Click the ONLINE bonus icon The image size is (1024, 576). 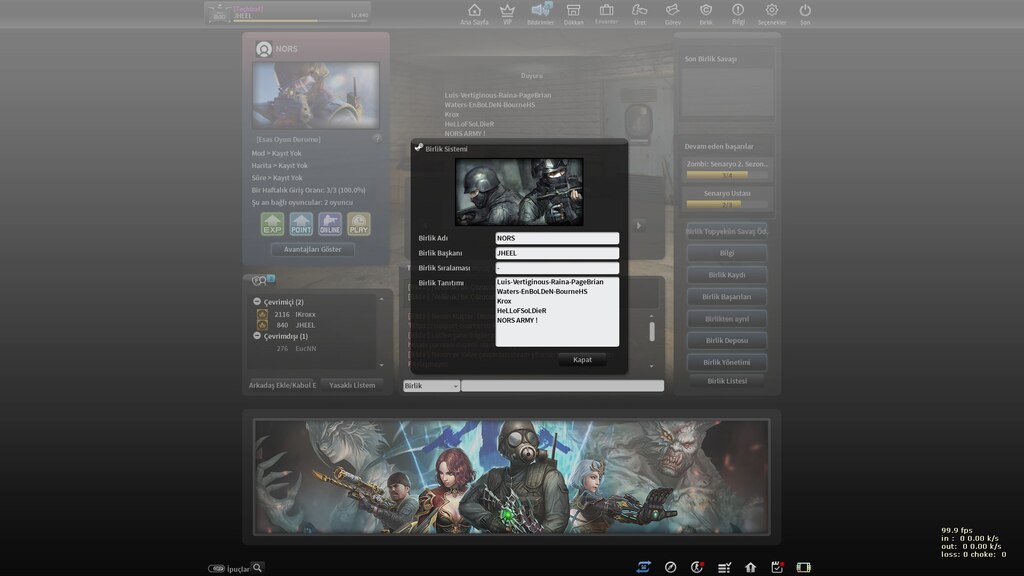coord(330,224)
